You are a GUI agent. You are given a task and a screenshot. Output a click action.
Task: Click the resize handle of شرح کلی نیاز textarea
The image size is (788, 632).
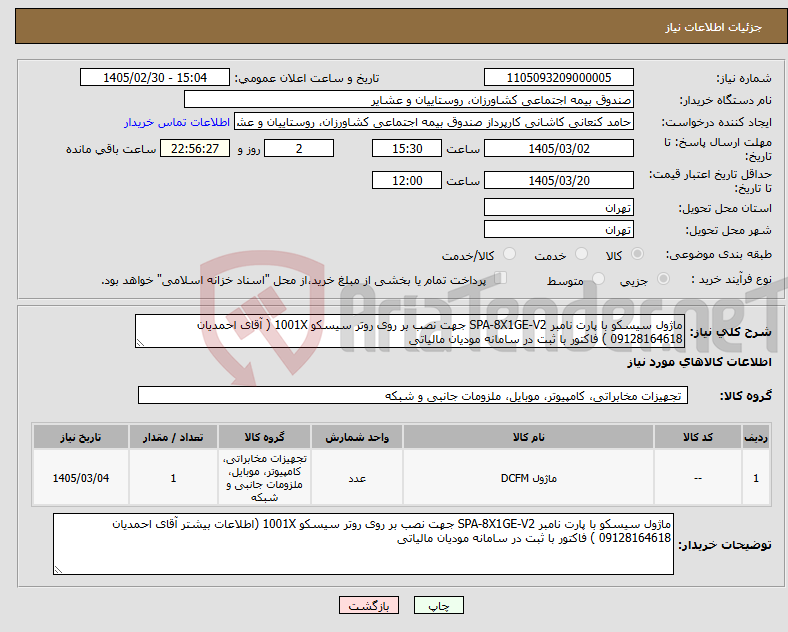140,343
